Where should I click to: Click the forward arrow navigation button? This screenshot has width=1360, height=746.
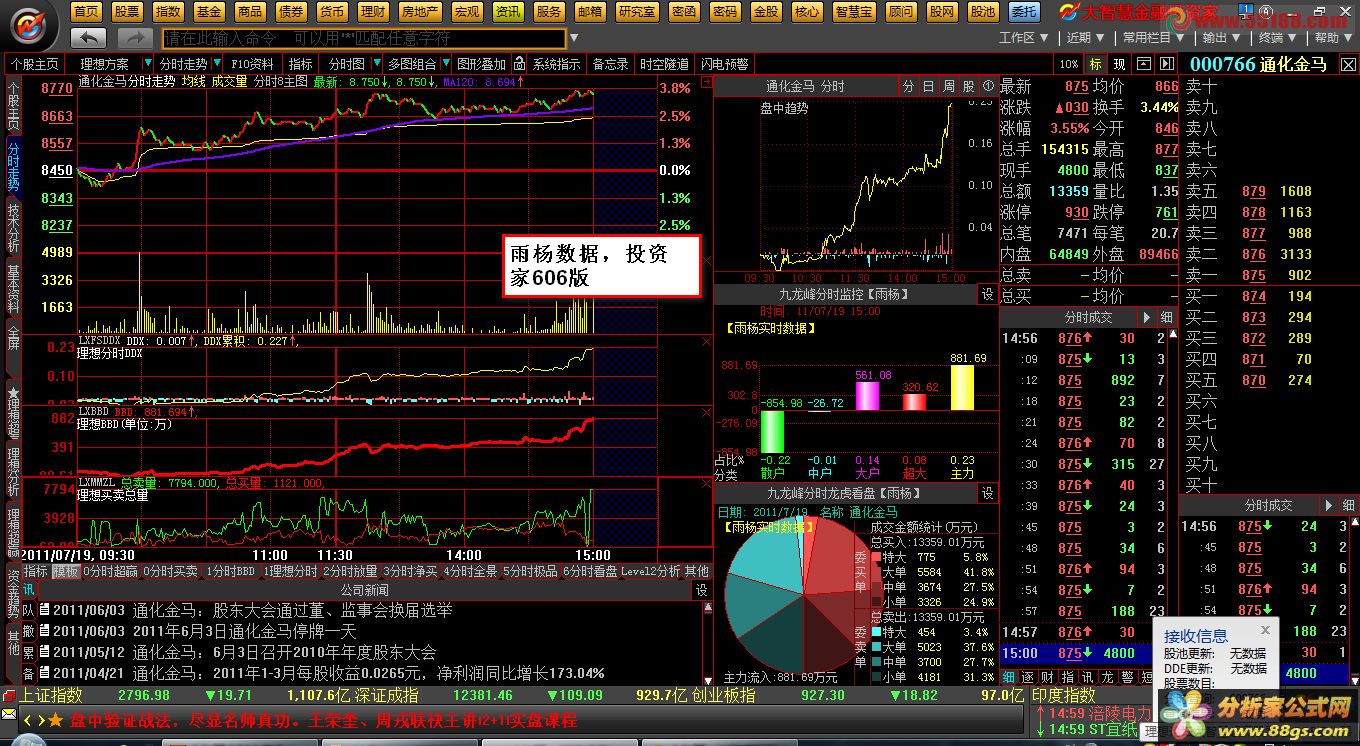tap(135, 38)
